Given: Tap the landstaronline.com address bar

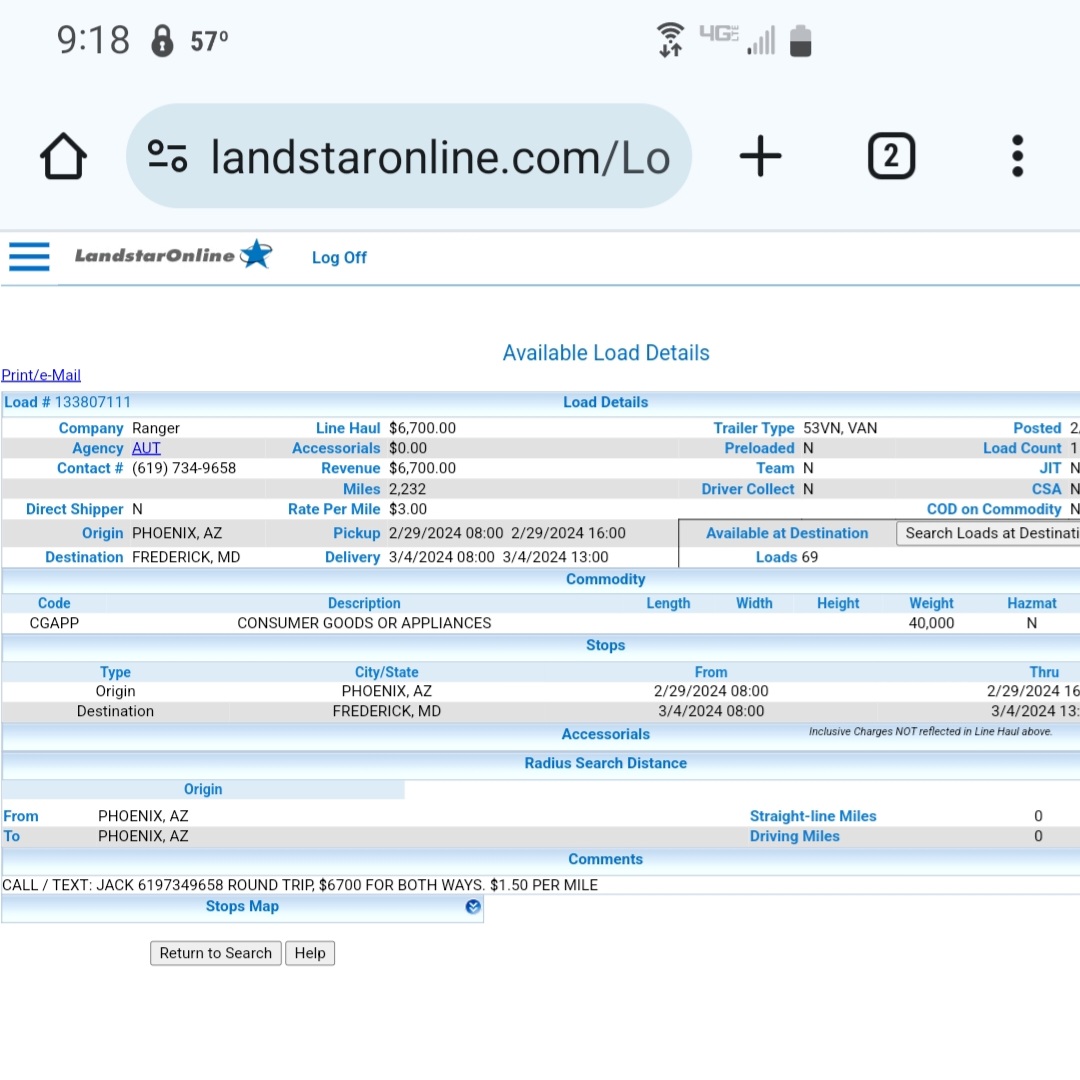Looking at the screenshot, I should coord(440,157).
